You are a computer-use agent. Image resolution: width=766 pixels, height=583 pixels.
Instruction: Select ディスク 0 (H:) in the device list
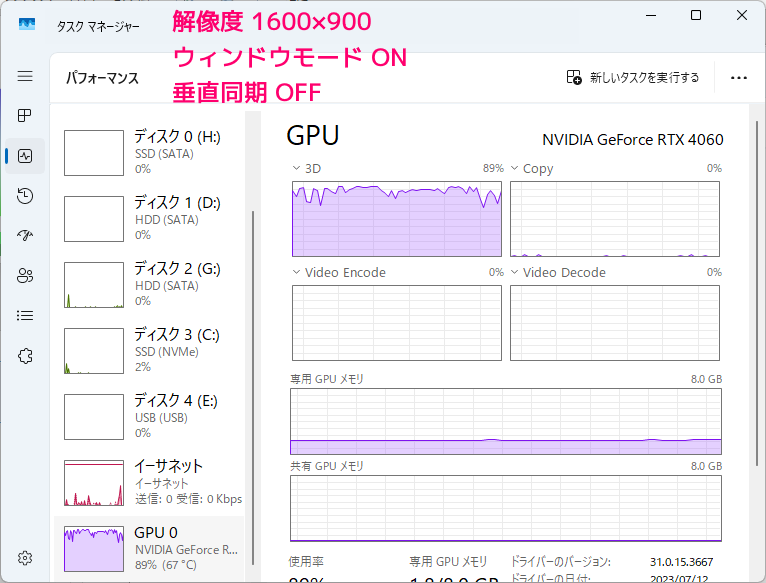coord(149,152)
